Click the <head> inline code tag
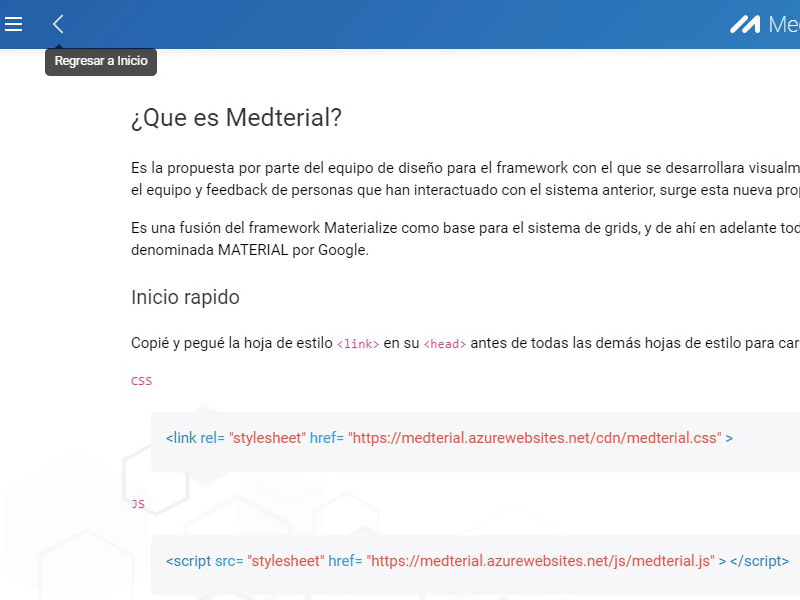Viewport: 800px width, 600px height. (x=444, y=344)
